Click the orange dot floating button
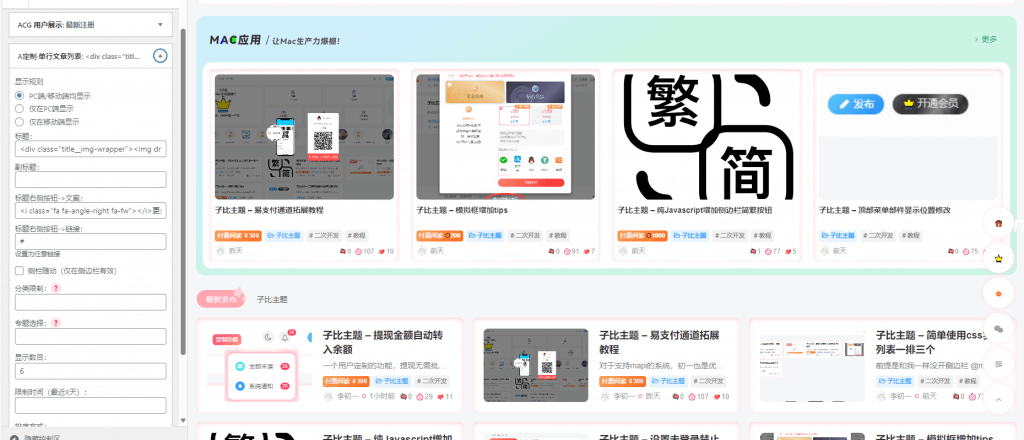Viewport: 1024px width, 440px height. [998, 294]
